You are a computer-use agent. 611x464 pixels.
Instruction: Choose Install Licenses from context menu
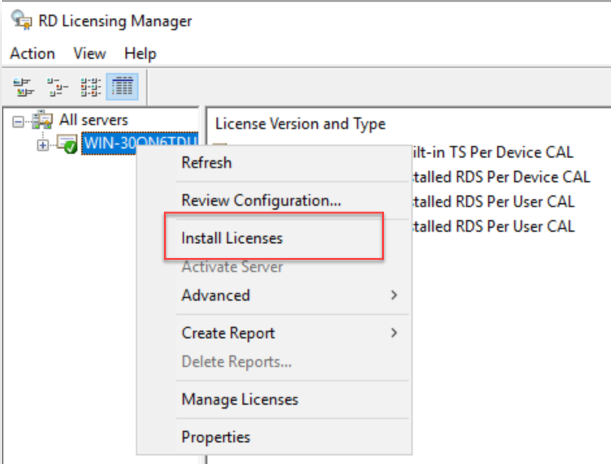[232, 238]
